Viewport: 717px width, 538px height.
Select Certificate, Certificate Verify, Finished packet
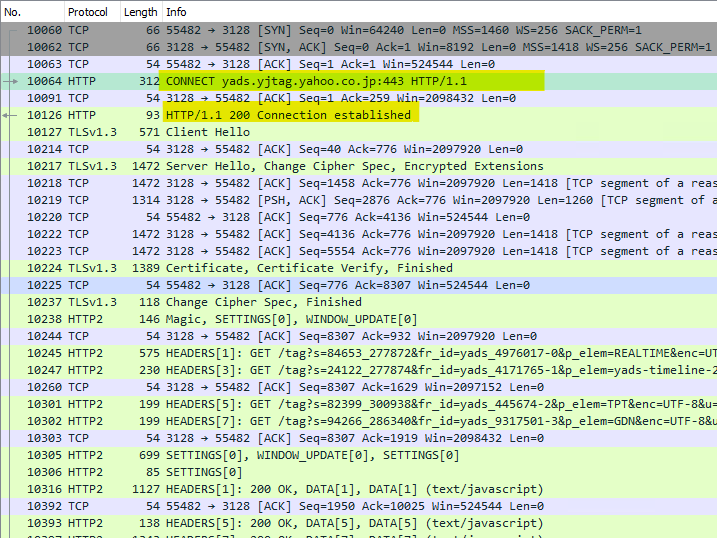(358, 268)
